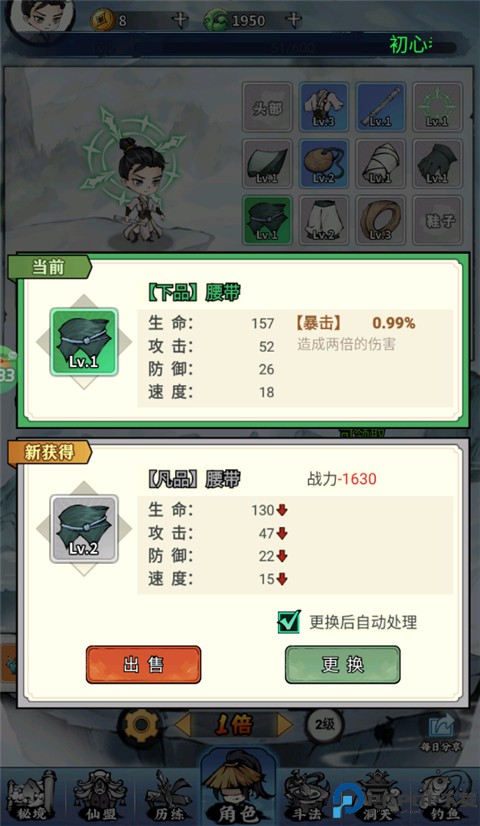Switch to the 斗法 tab
This screenshot has width=480, height=826.
pos(308,796)
